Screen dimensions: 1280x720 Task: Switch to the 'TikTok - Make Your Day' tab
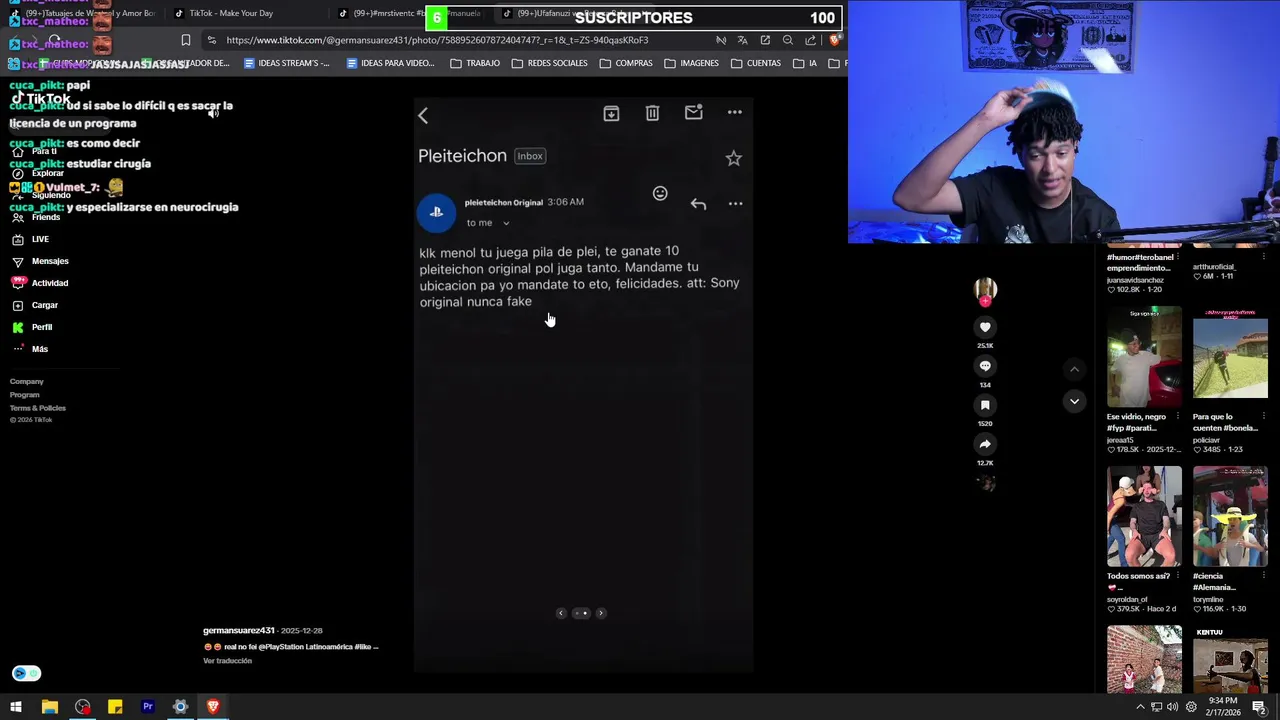(230, 13)
